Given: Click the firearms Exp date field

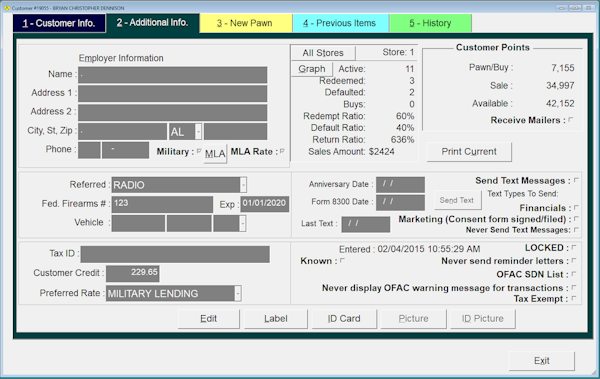Looking at the screenshot, I should point(264,204).
